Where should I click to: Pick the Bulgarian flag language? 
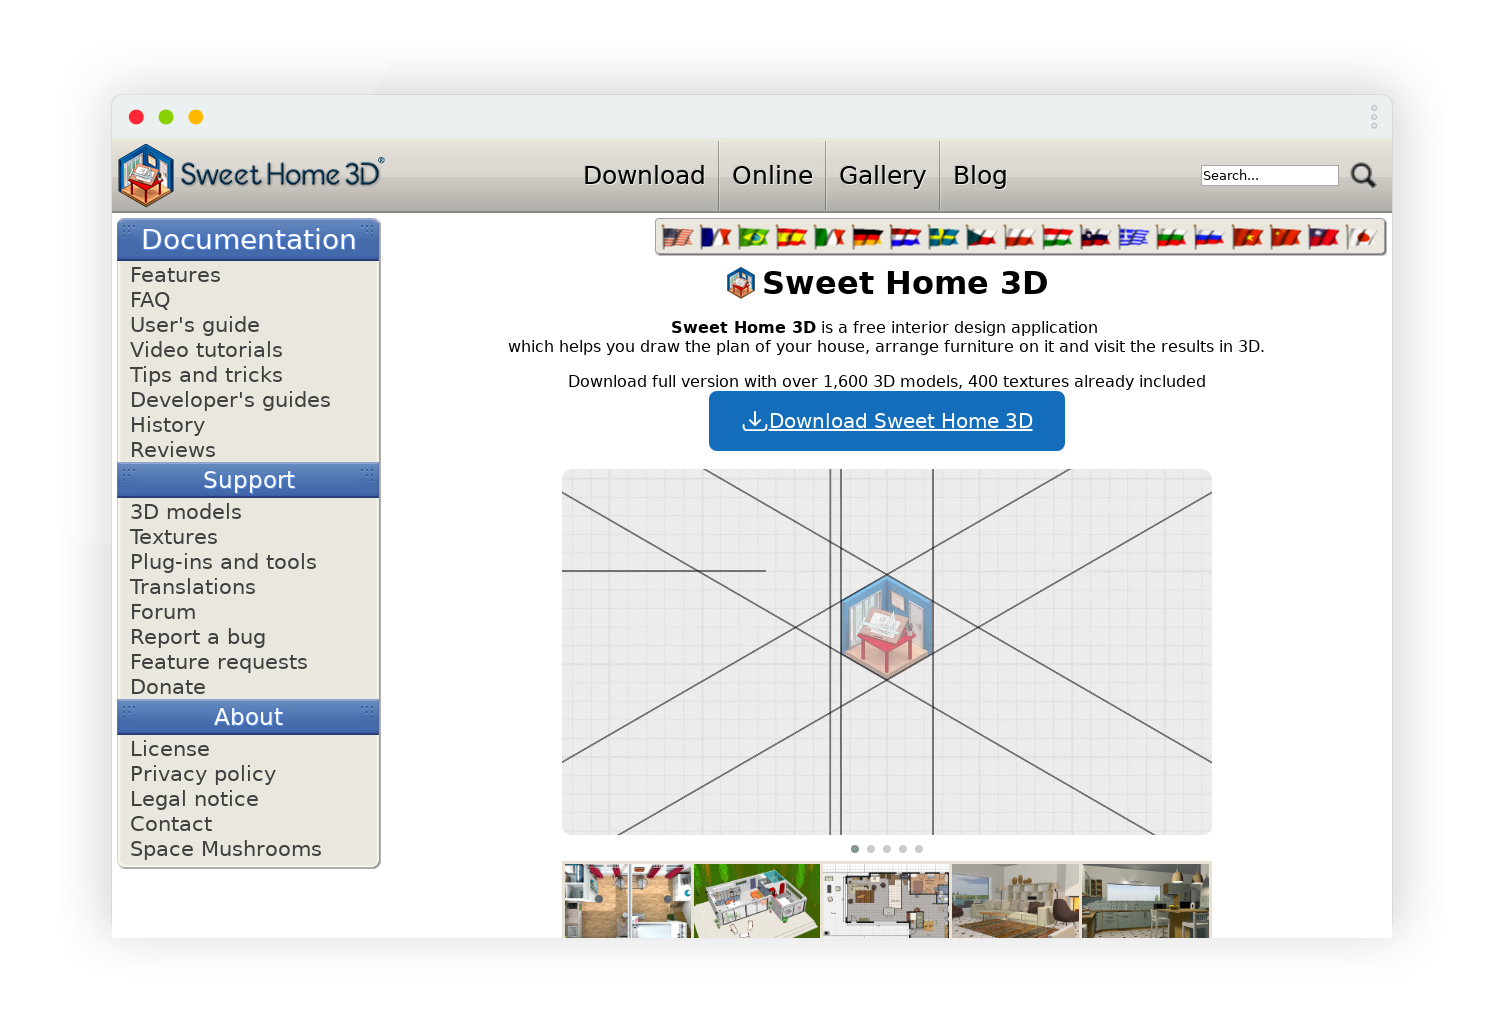point(1171,237)
